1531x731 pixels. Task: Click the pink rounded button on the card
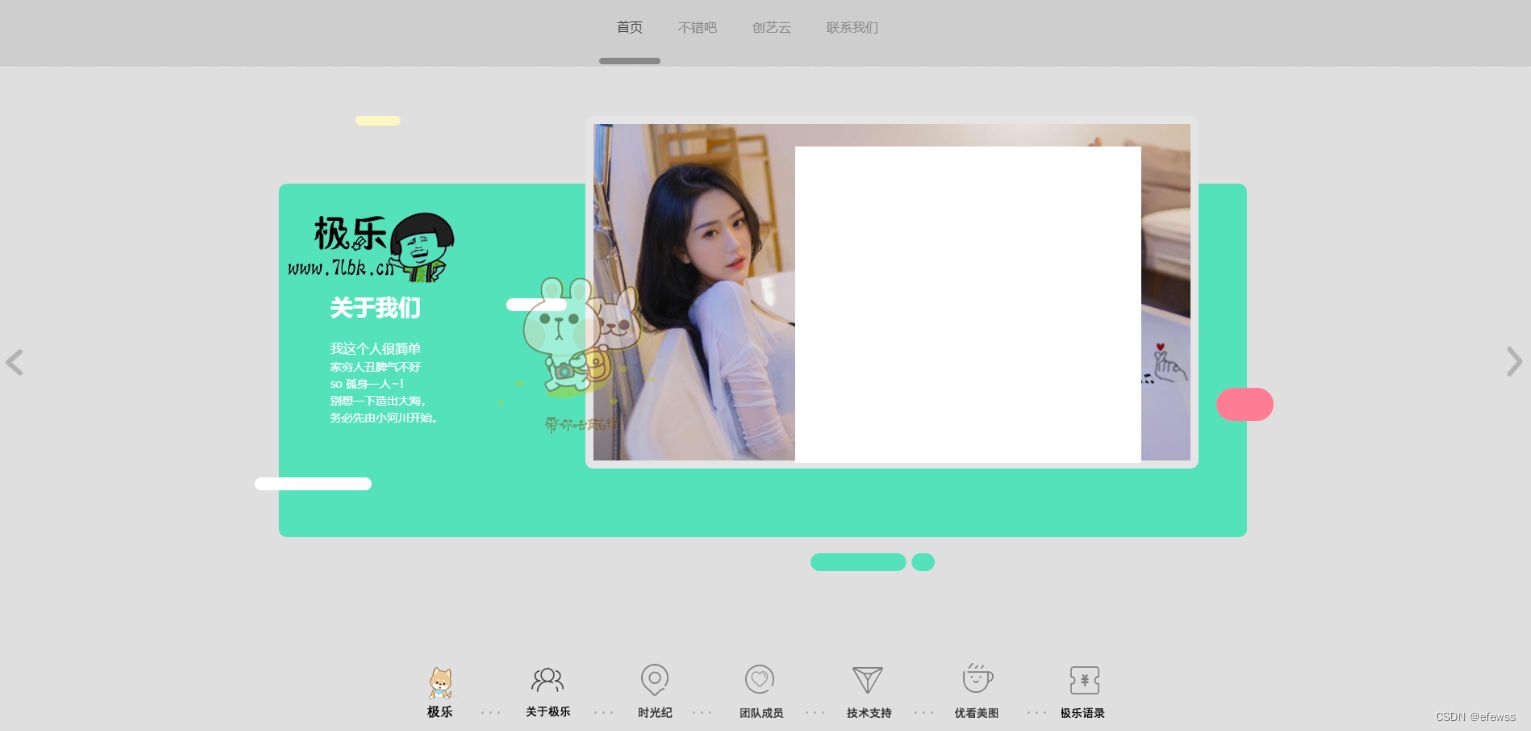point(1244,404)
